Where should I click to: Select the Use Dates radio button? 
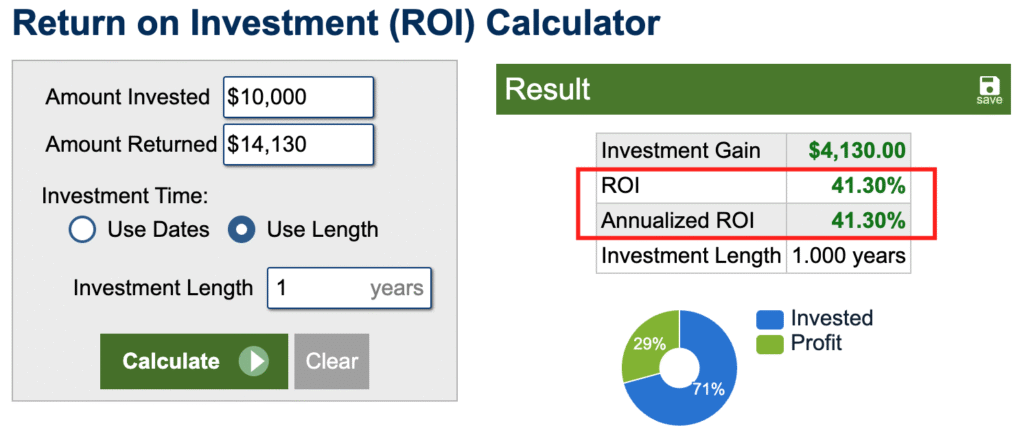point(82,230)
